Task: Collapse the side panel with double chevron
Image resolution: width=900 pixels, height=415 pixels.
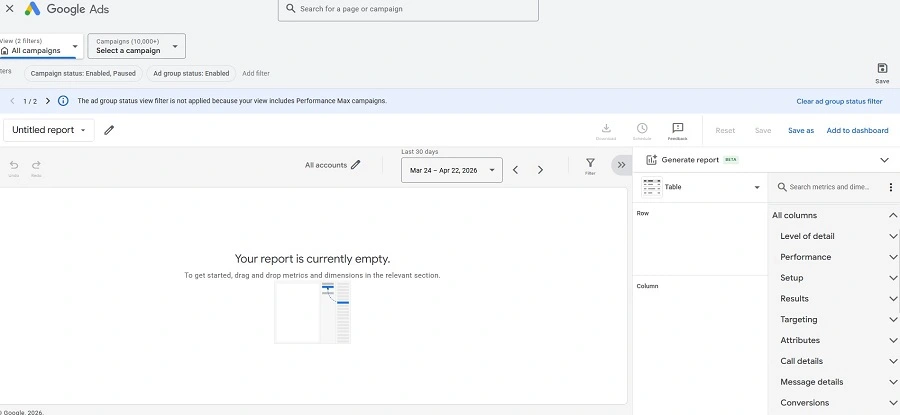Action: pos(621,165)
